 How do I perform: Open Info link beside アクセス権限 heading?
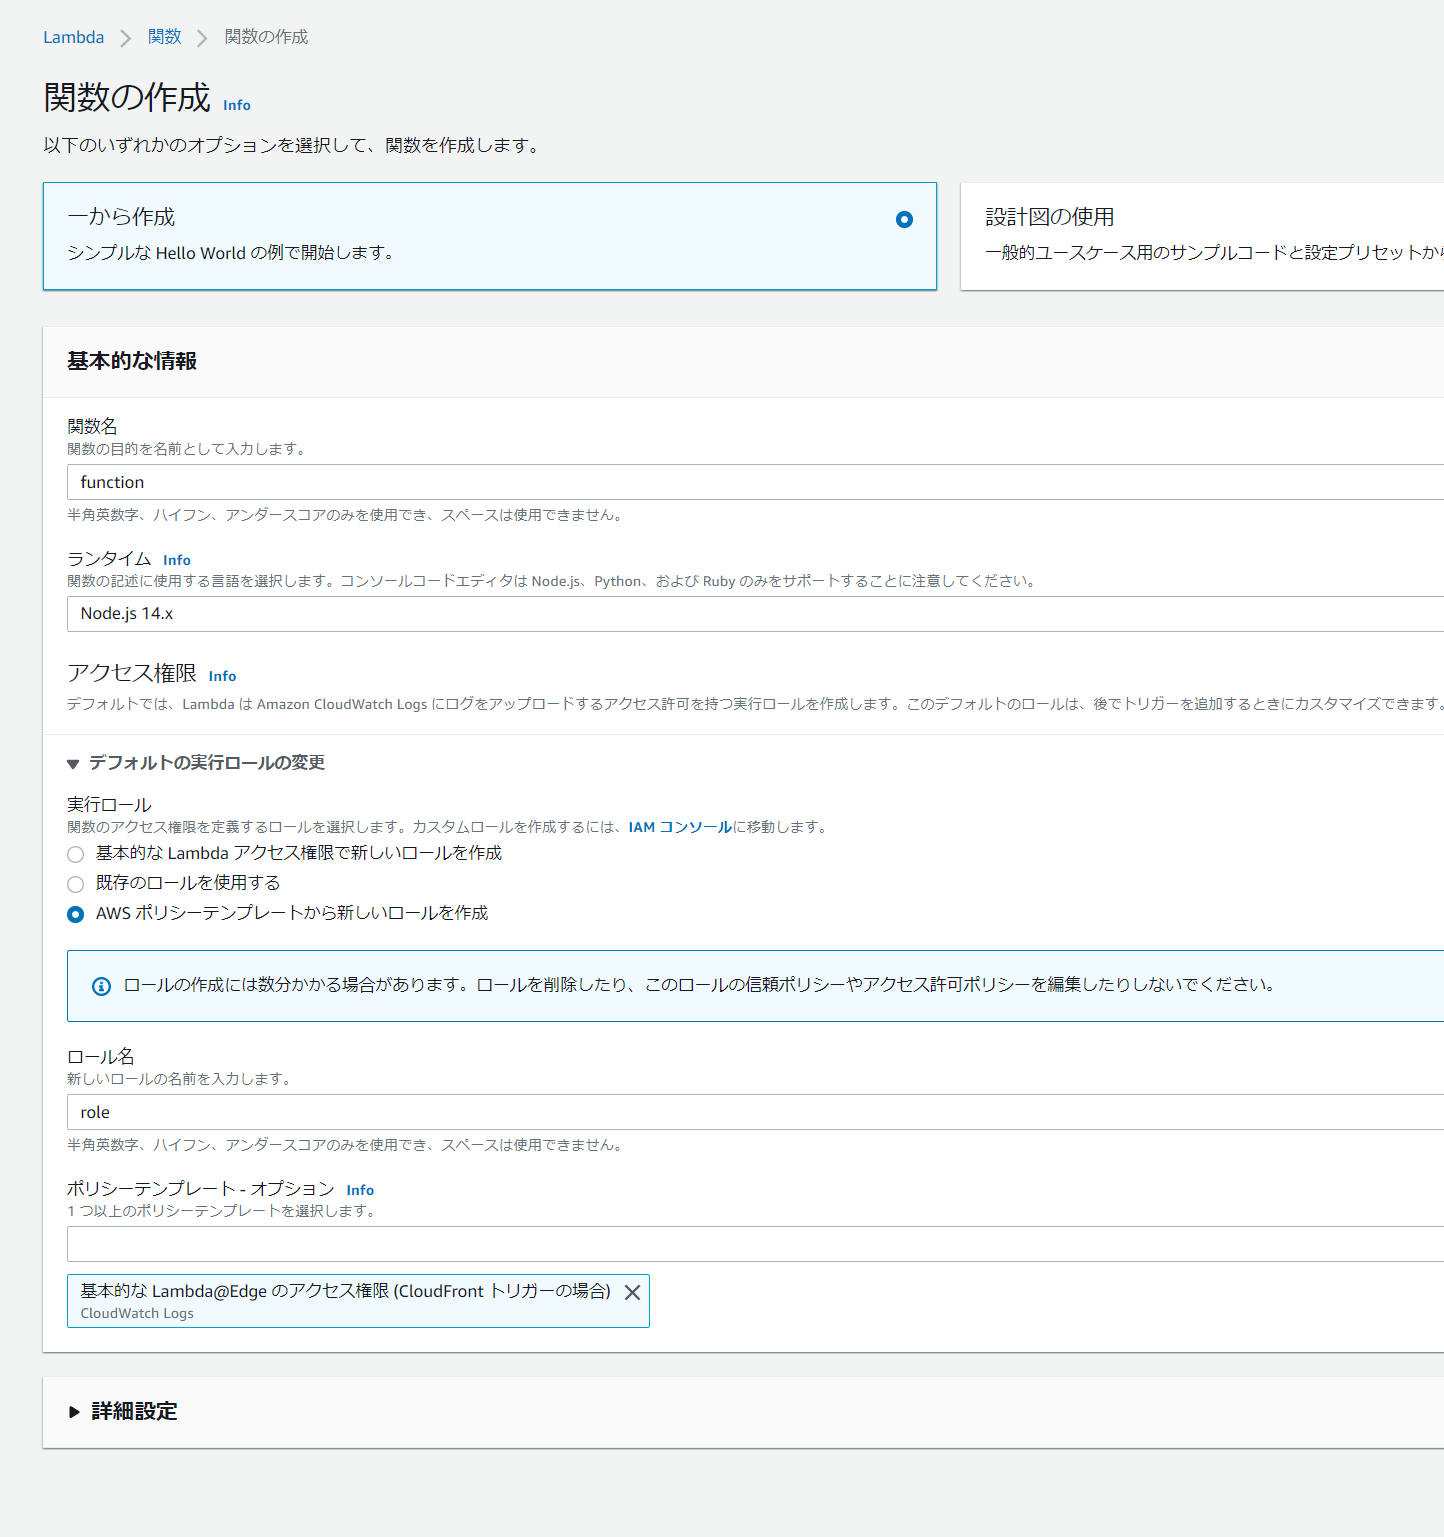[x=222, y=676]
